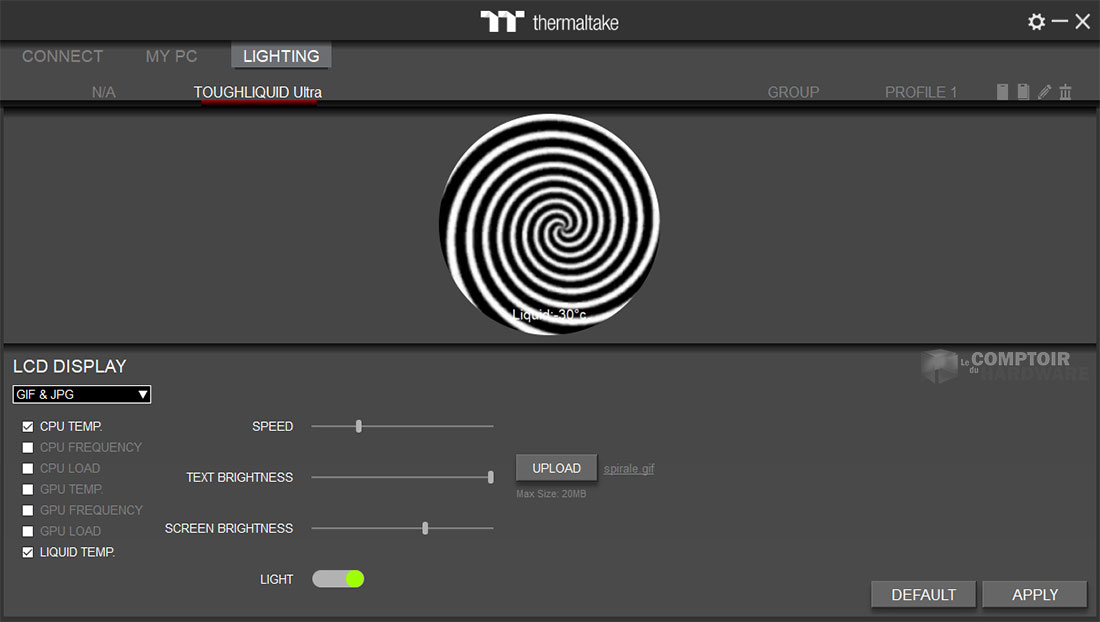Switch to the CONNECT tab
Viewport: 1100px width, 622px height.
pos(62,56)
